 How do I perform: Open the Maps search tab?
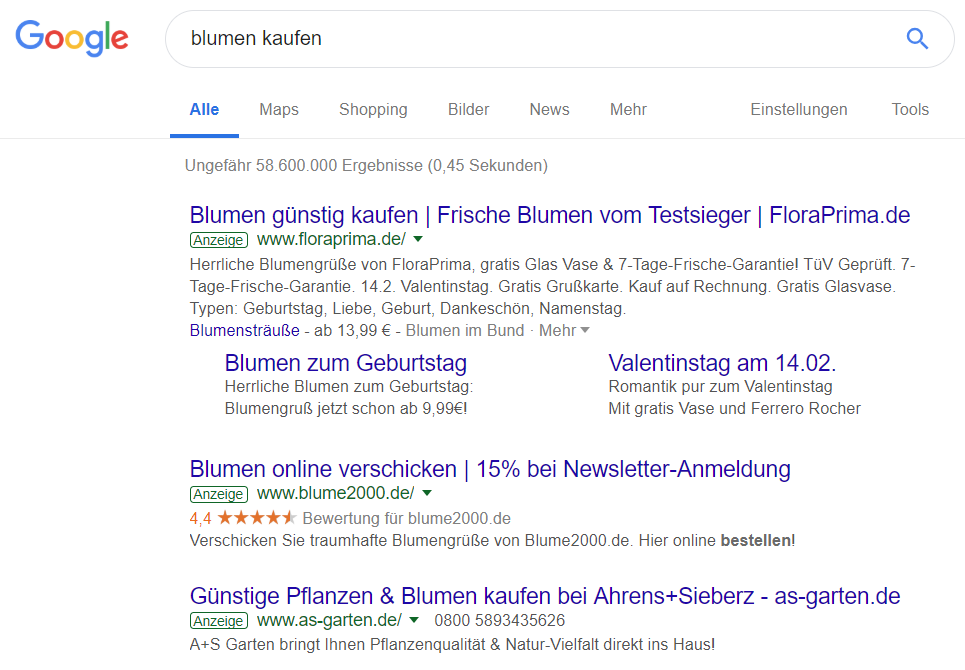278,109
